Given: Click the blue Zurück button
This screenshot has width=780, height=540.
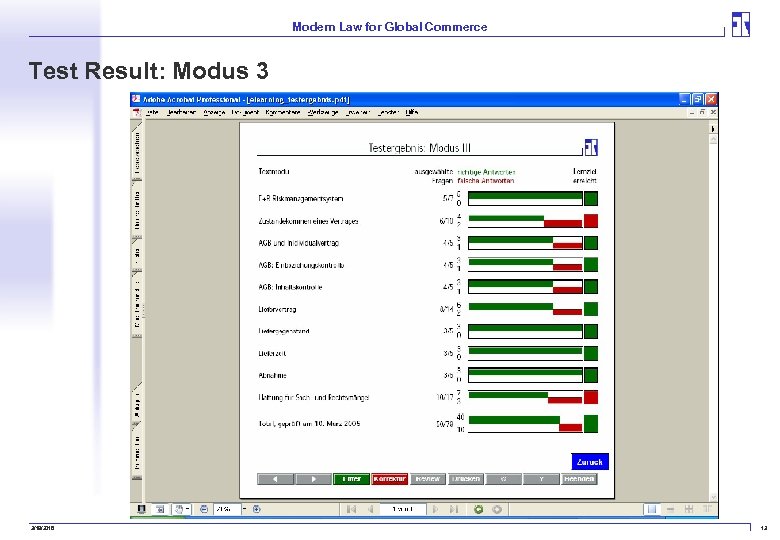Looking at the screenshot, I should click(x=589, y=462).
